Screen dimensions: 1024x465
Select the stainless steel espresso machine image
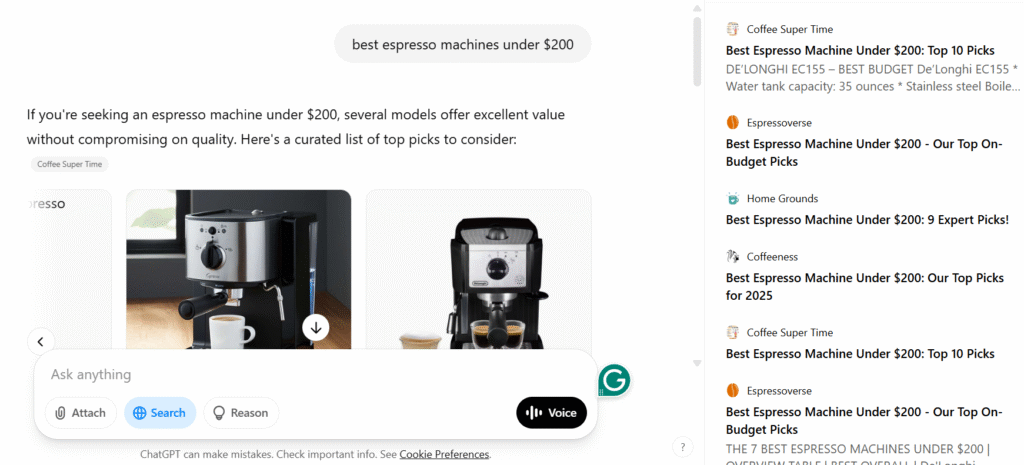click(238, 270)
